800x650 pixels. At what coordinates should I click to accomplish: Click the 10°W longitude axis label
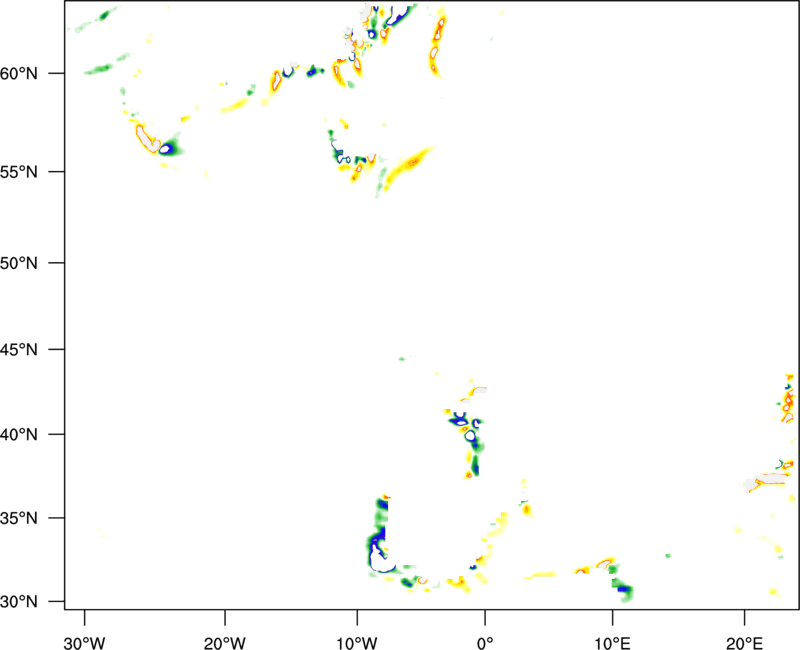357,643
